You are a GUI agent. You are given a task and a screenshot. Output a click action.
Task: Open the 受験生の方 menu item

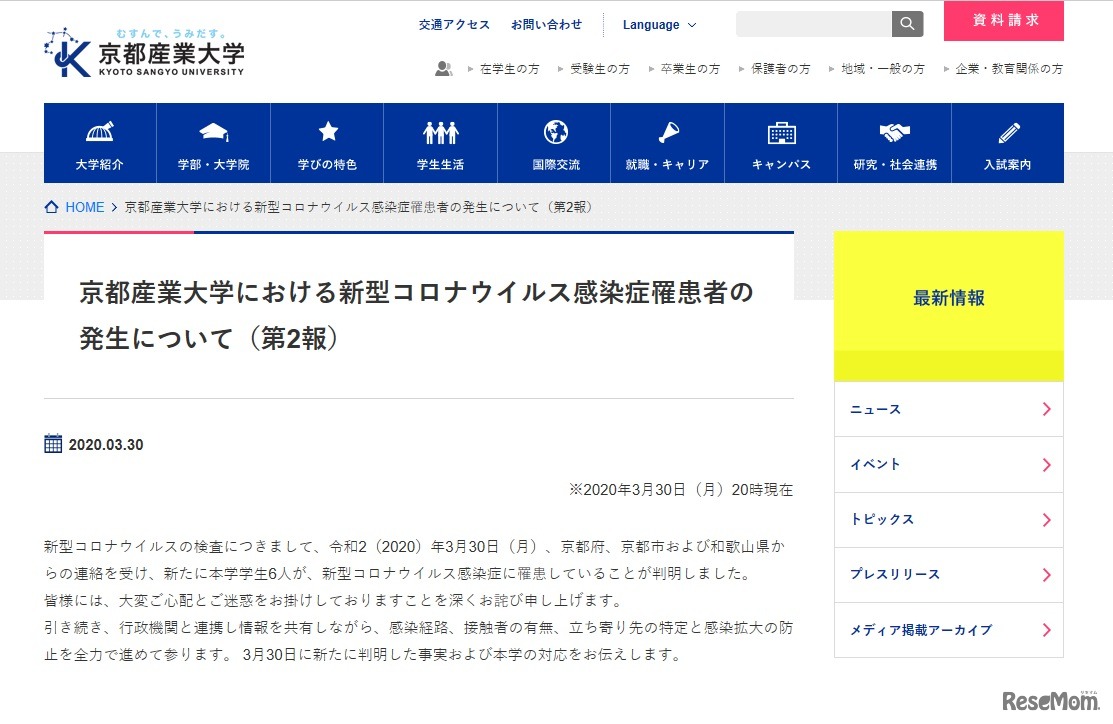pyautogui.click(x=599, y=68)
